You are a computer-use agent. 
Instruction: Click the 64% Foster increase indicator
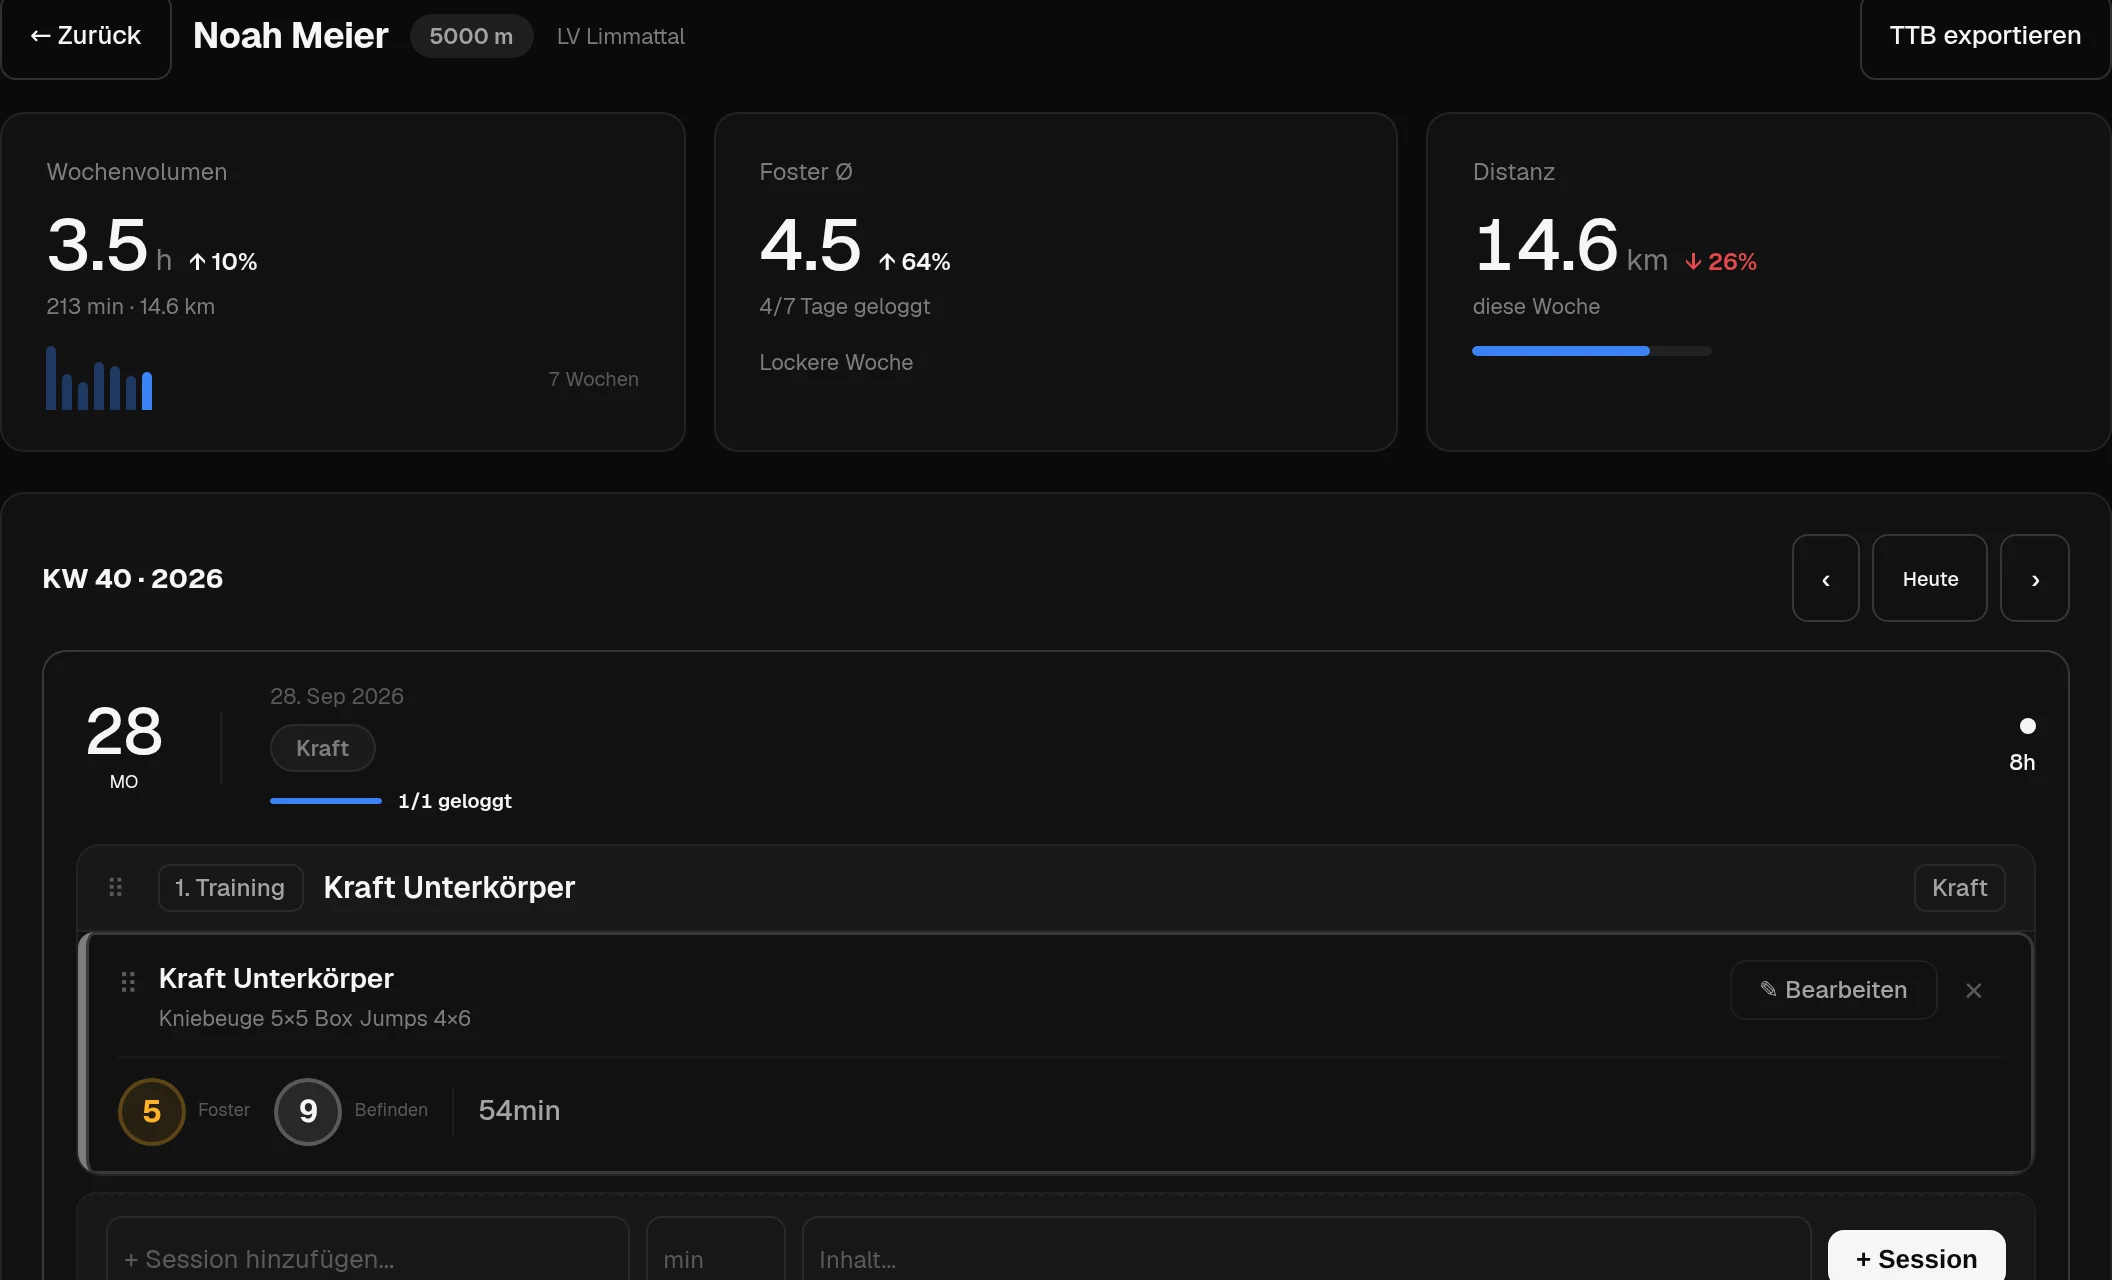coord(914,261)
